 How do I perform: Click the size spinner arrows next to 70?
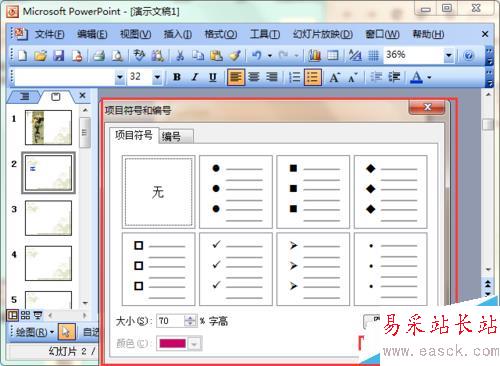tap(190, 321)
